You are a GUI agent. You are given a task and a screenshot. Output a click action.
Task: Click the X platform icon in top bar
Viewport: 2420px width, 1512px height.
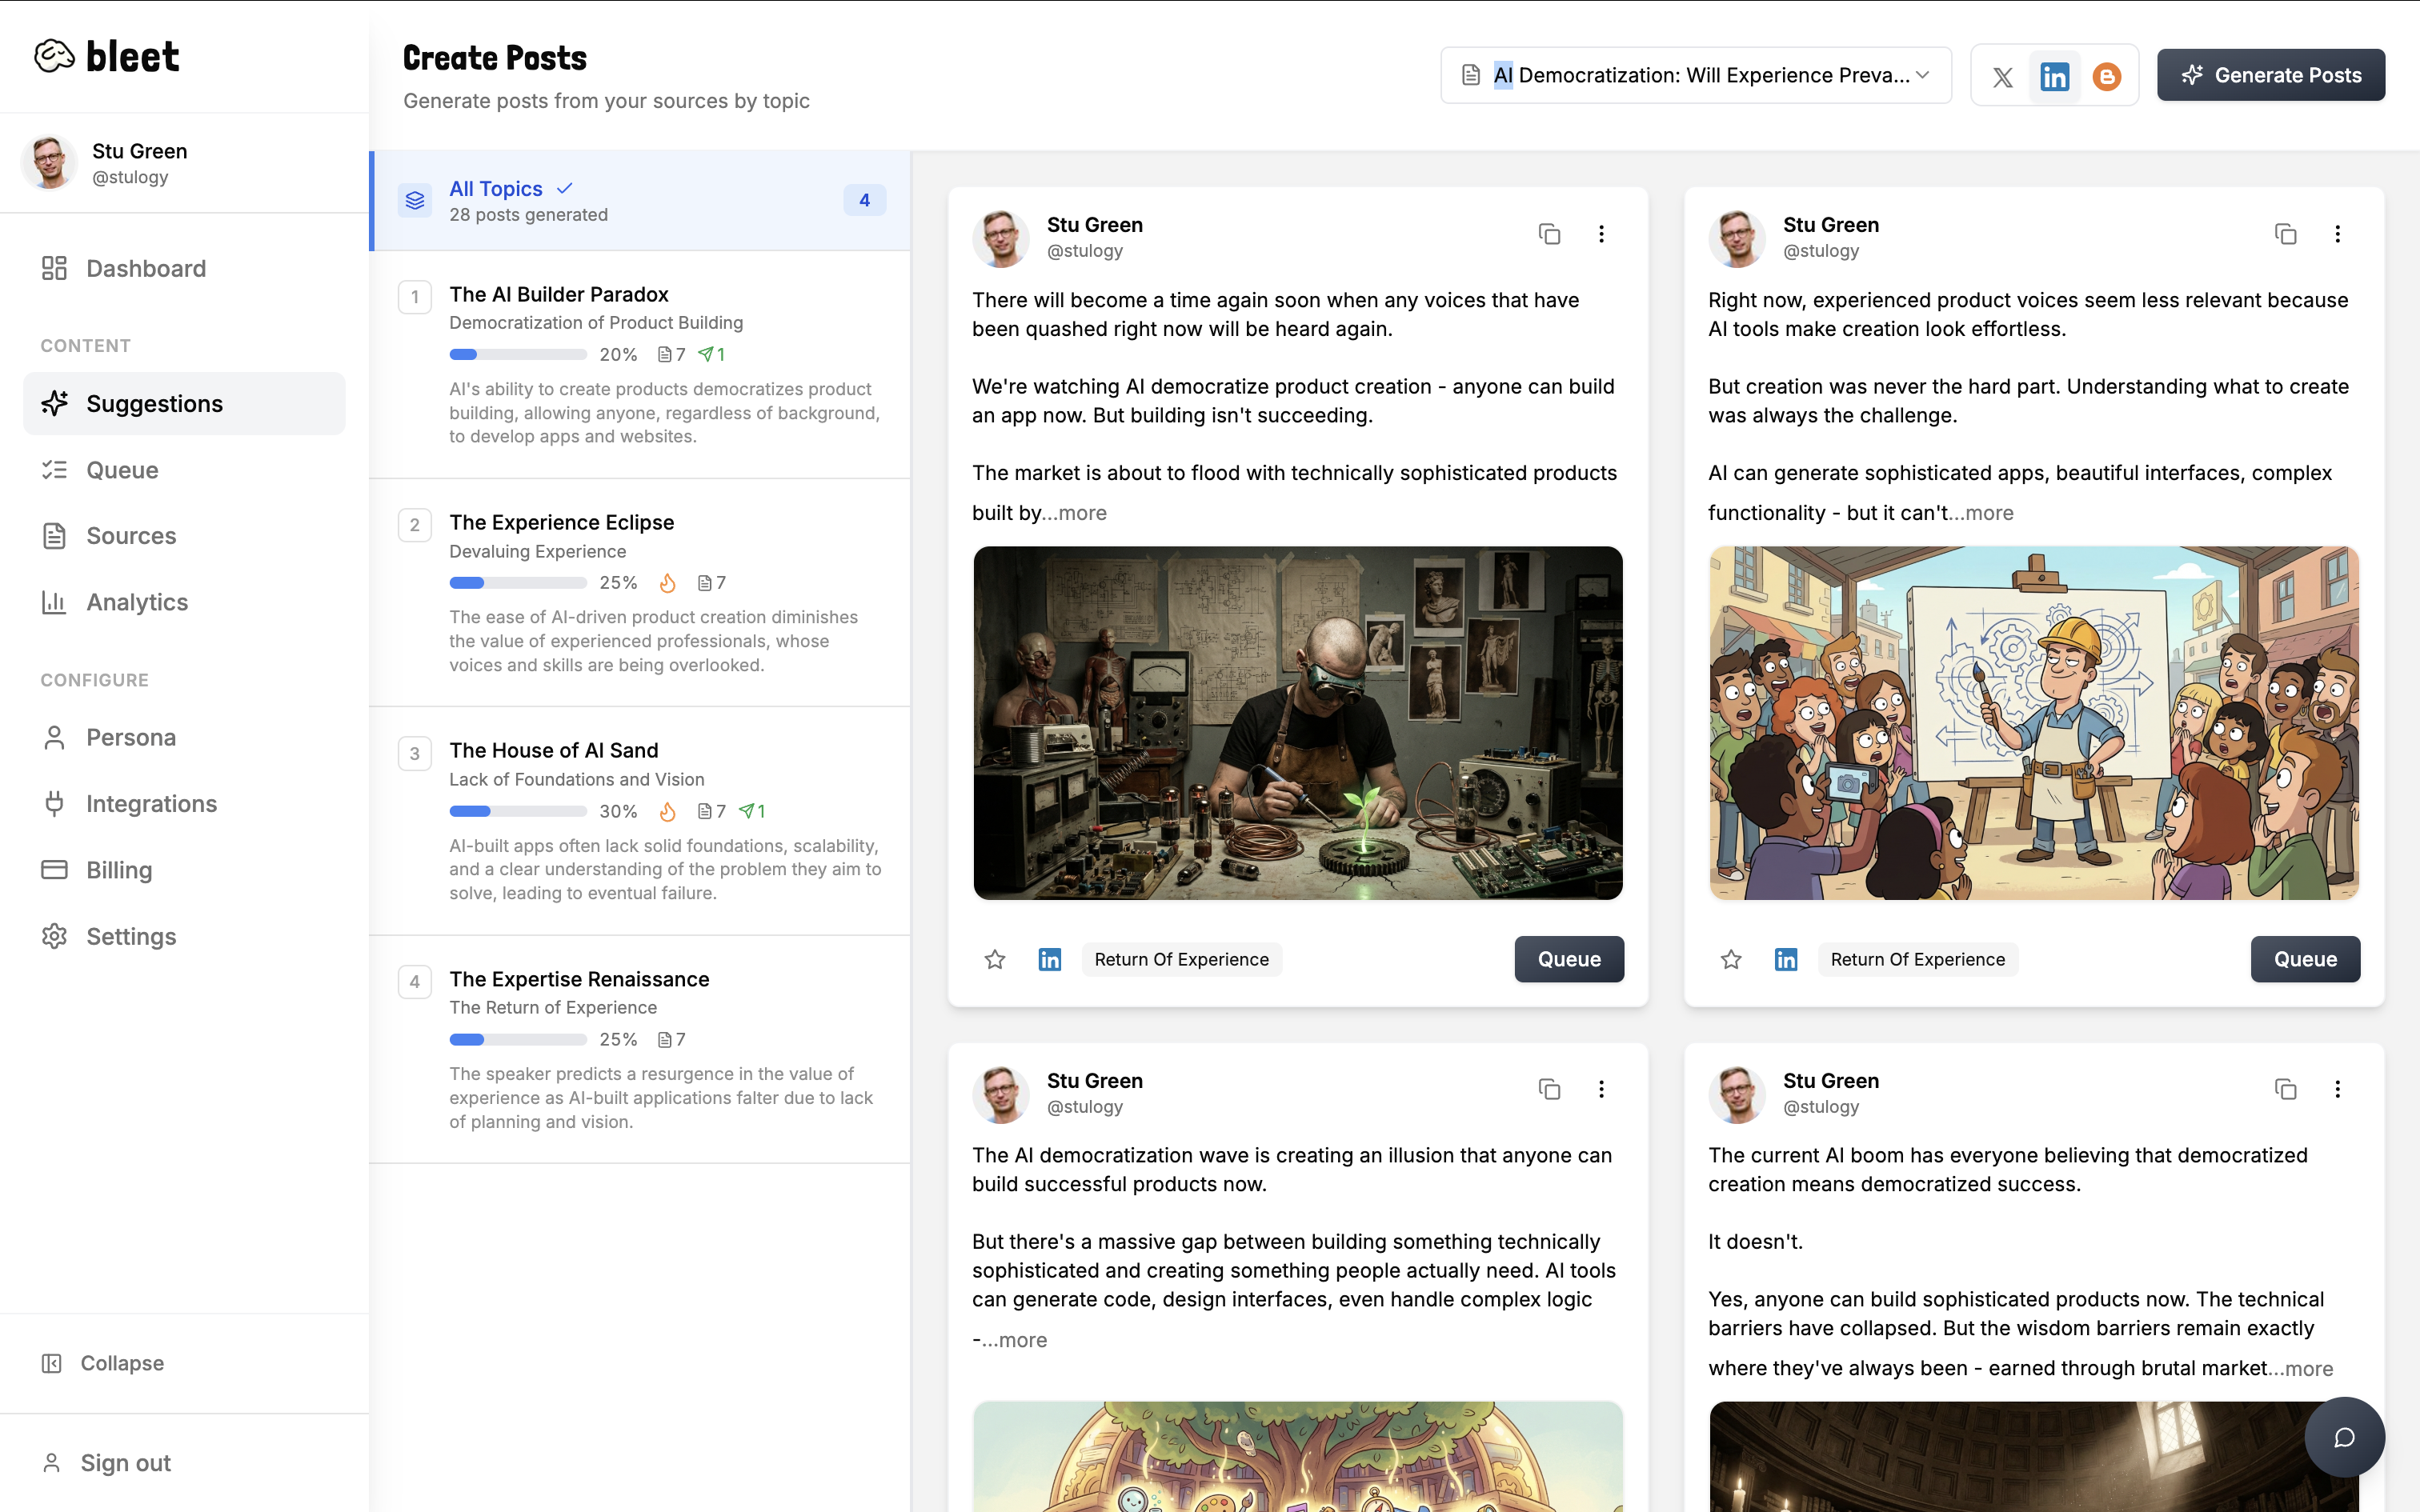[x=2002, y=75]
